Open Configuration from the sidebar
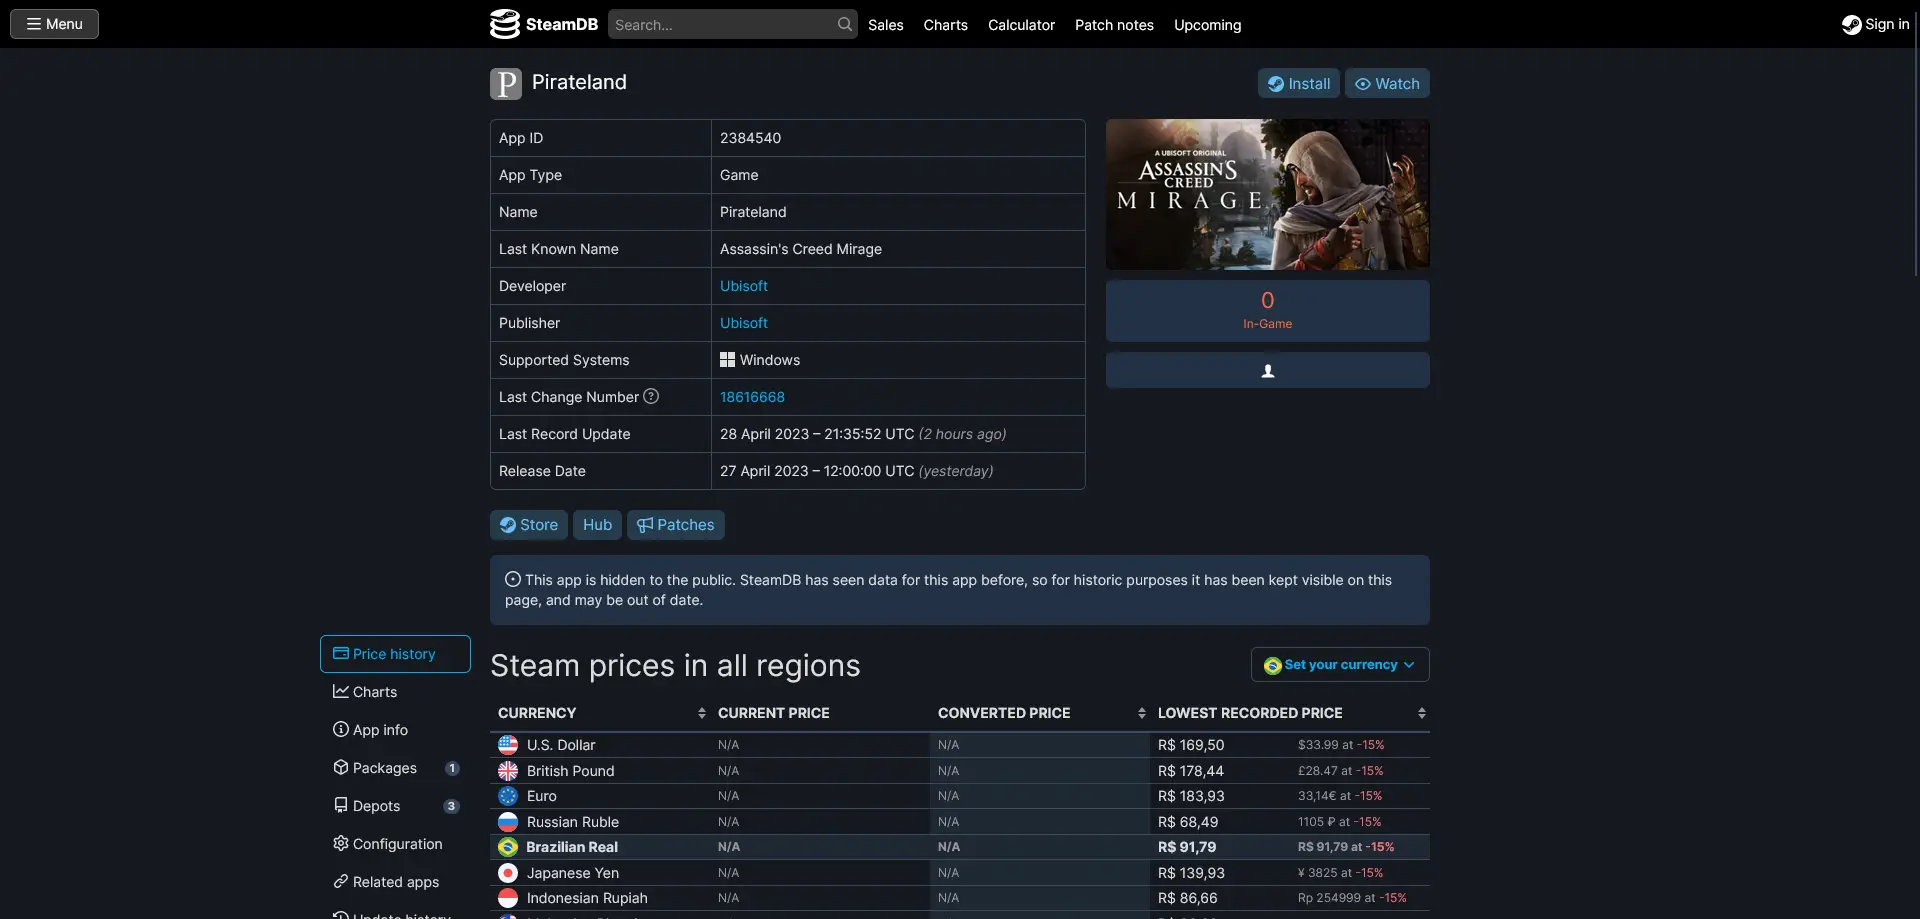Viewport: 1920px width, 919px height. (x=395, y=844)
